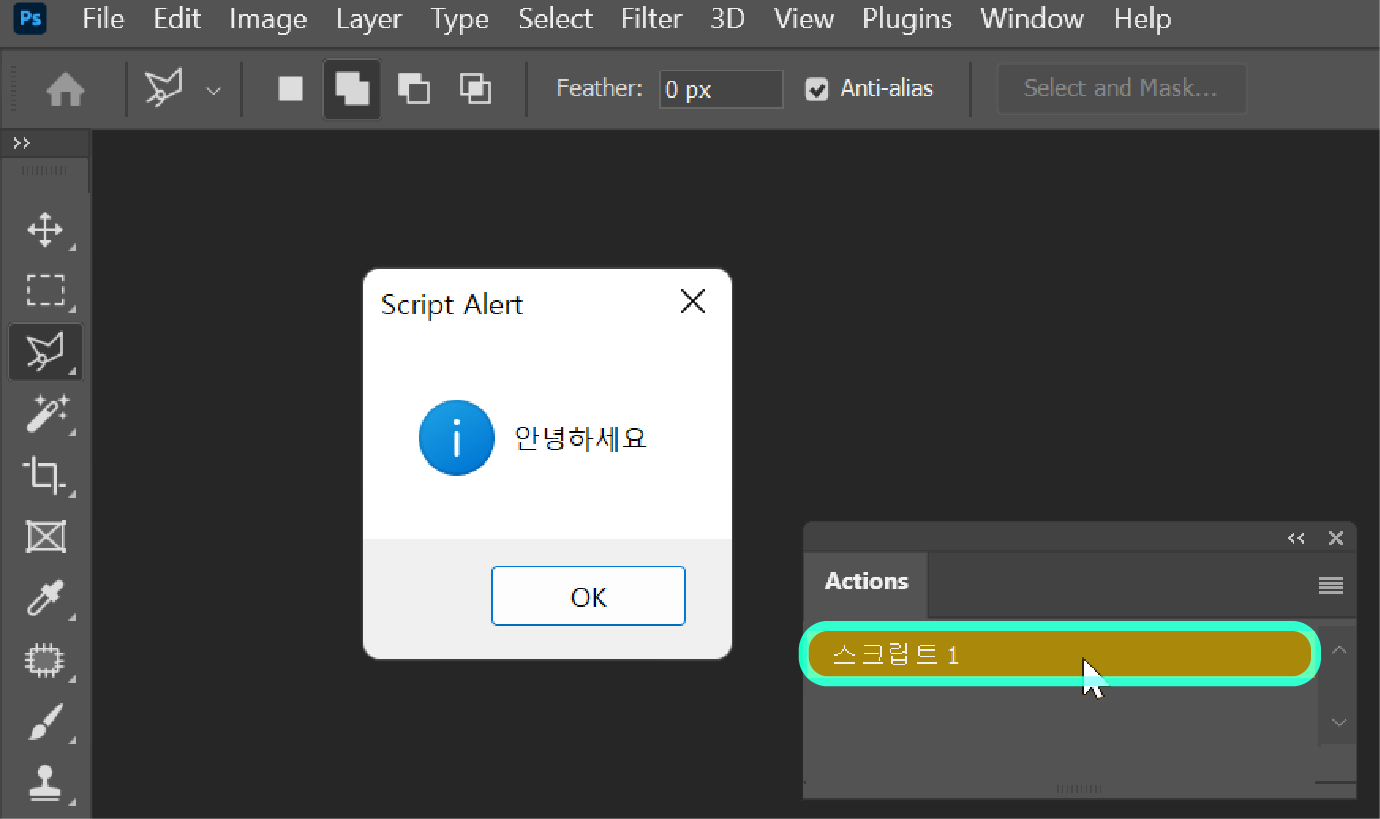This screenshot has height=819, width=1380.
Task: Select the Move tool
Action: click(x=45, y=231)
